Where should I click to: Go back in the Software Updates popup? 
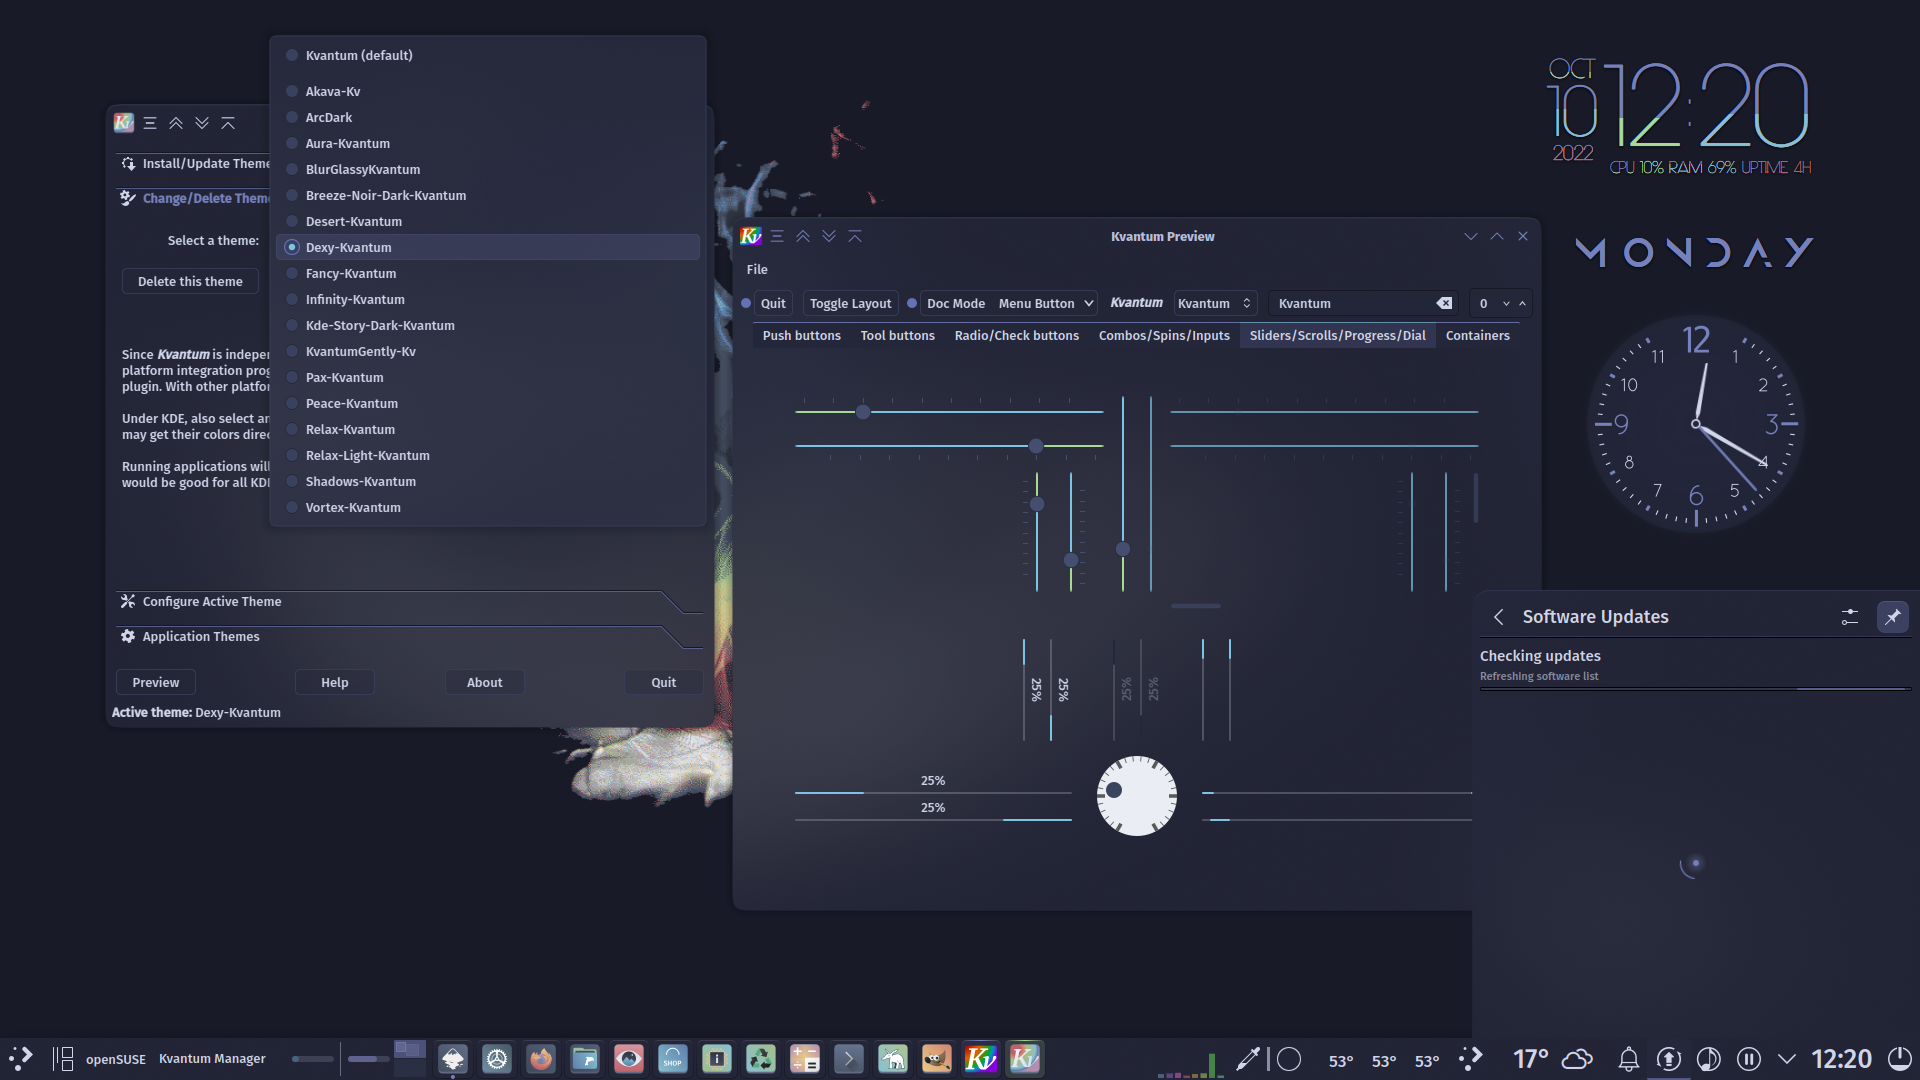(x=1499, y=617)
